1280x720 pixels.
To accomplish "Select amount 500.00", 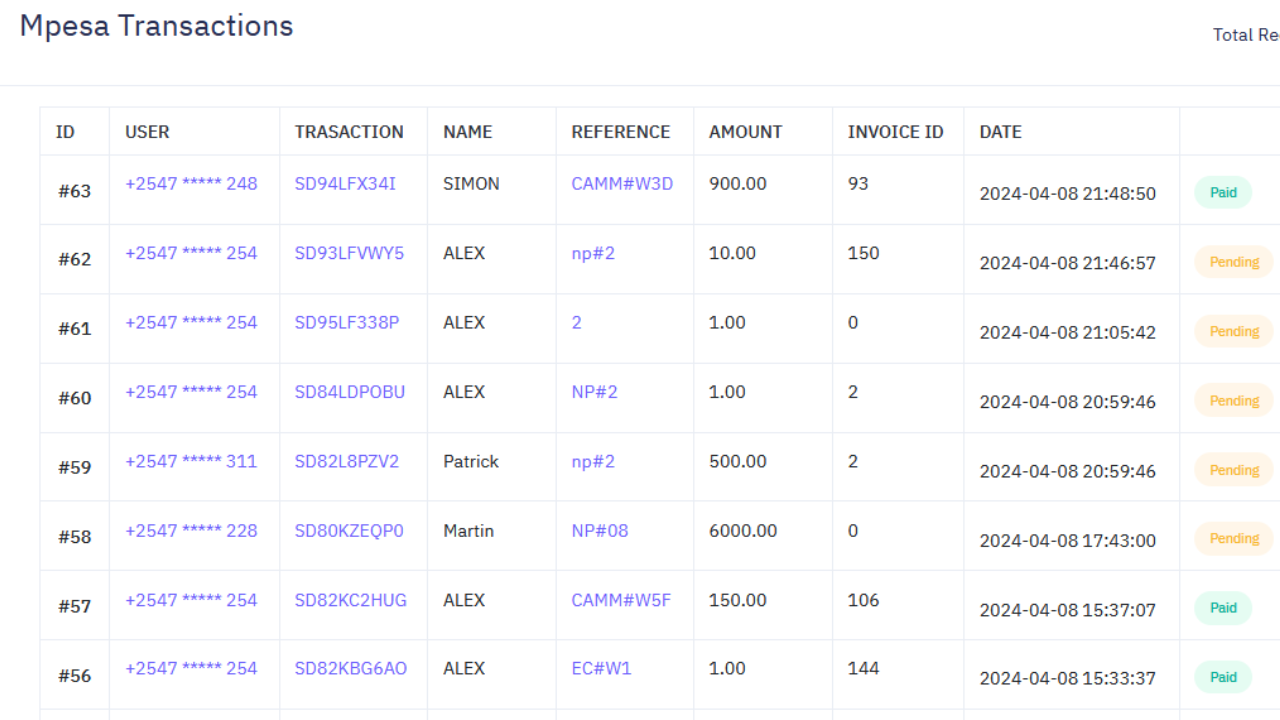I will [x=738, y=461].
